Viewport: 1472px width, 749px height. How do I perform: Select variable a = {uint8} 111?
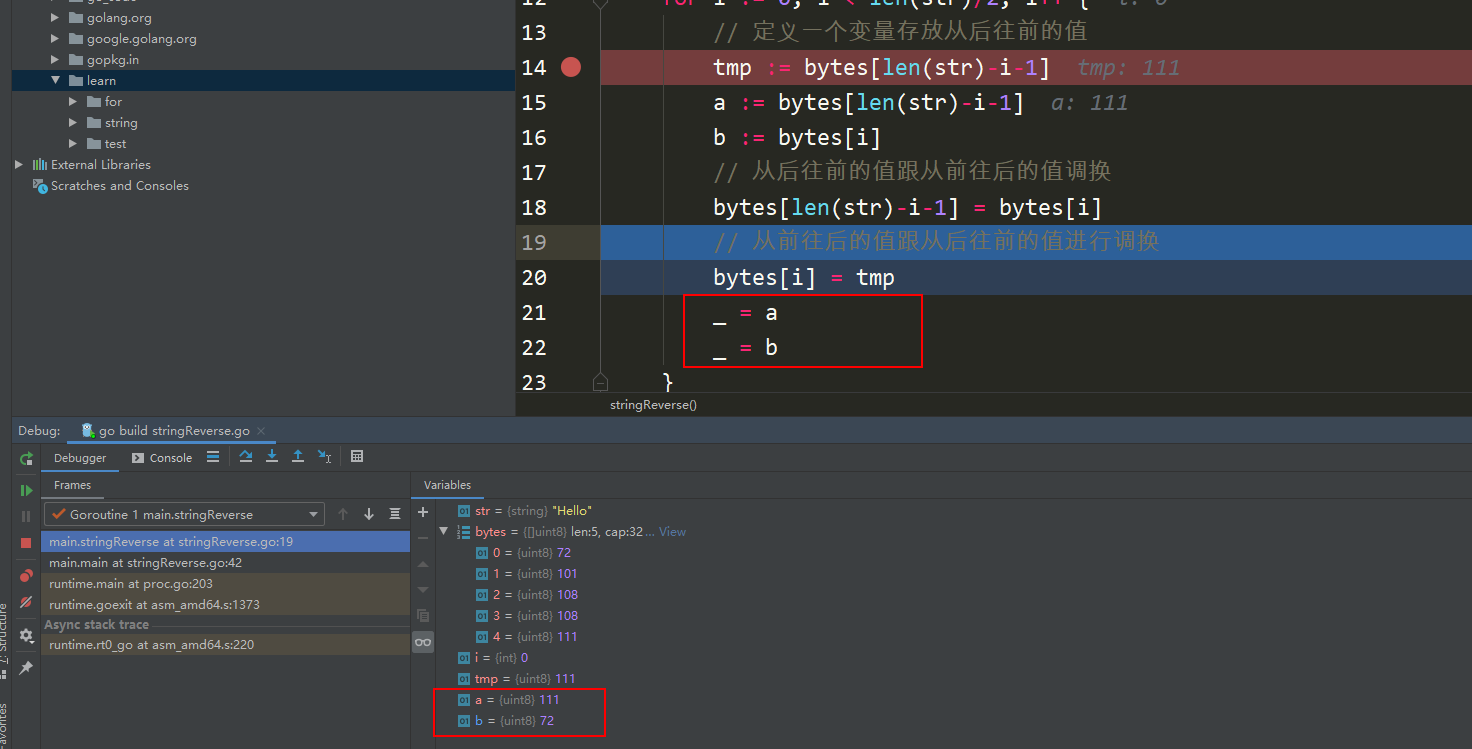tap(508, 700)
